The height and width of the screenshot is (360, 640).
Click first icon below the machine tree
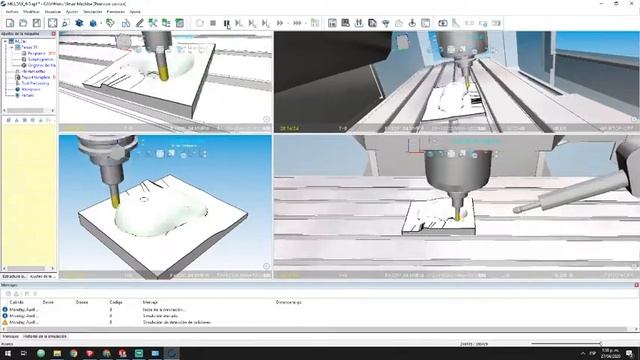[8, 120]
